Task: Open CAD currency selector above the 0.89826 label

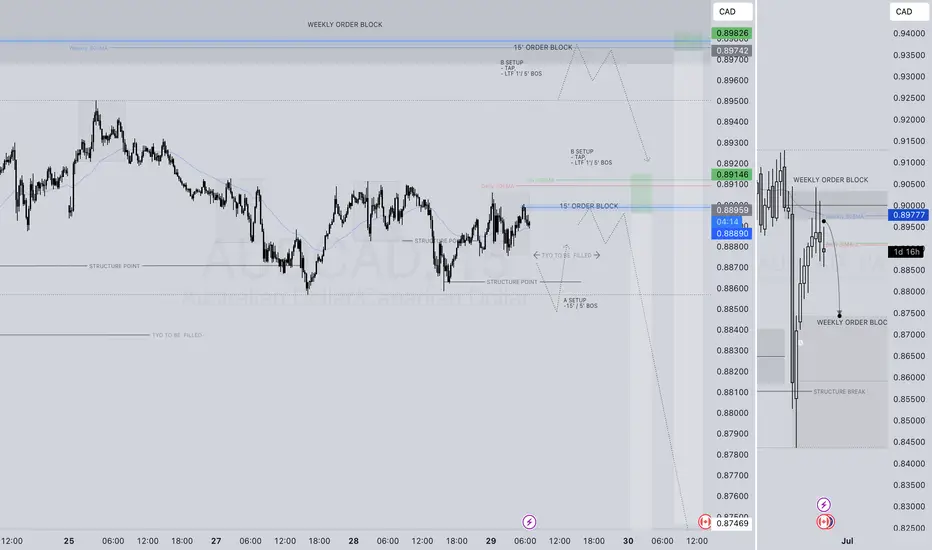Action: [732, 11]
